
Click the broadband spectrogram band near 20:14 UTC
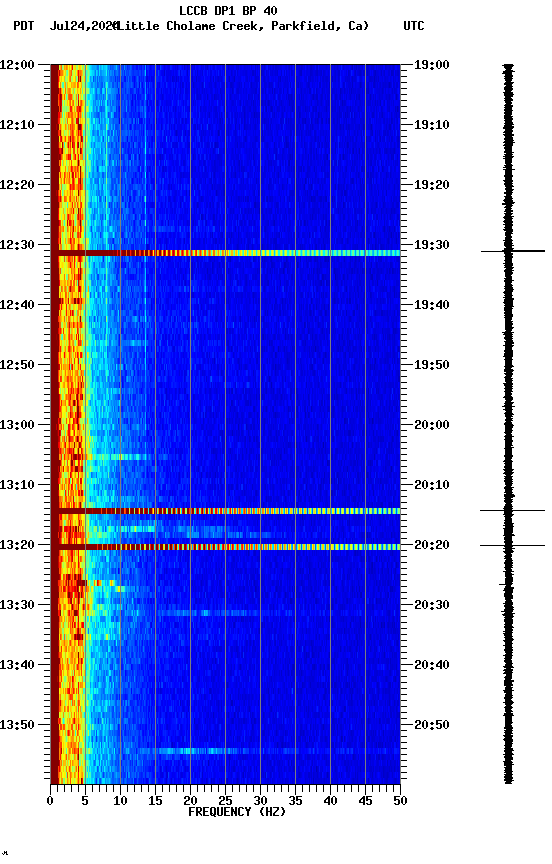pos(225,511)
